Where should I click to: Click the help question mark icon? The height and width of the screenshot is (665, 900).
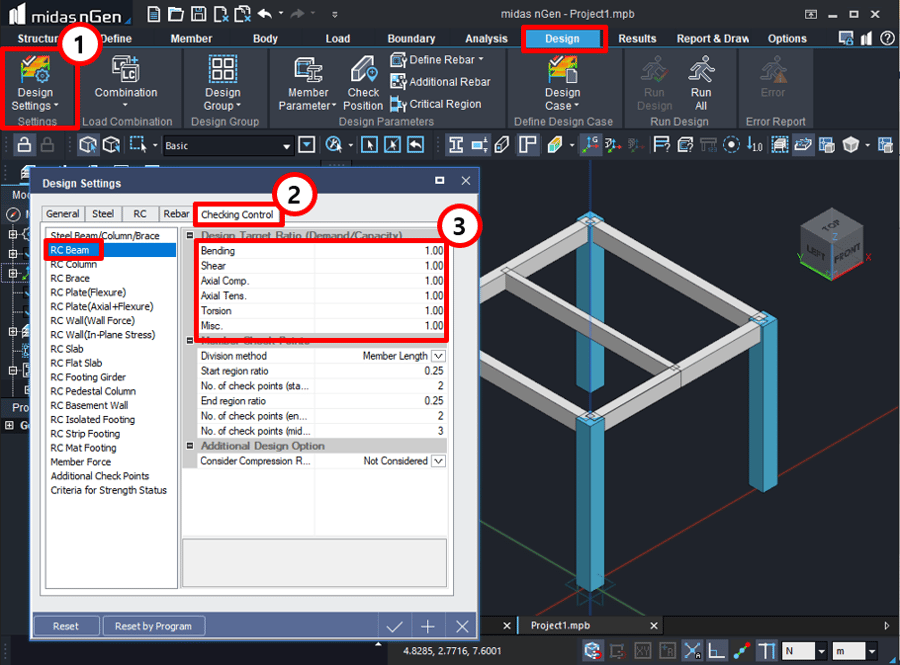point(887,38)
